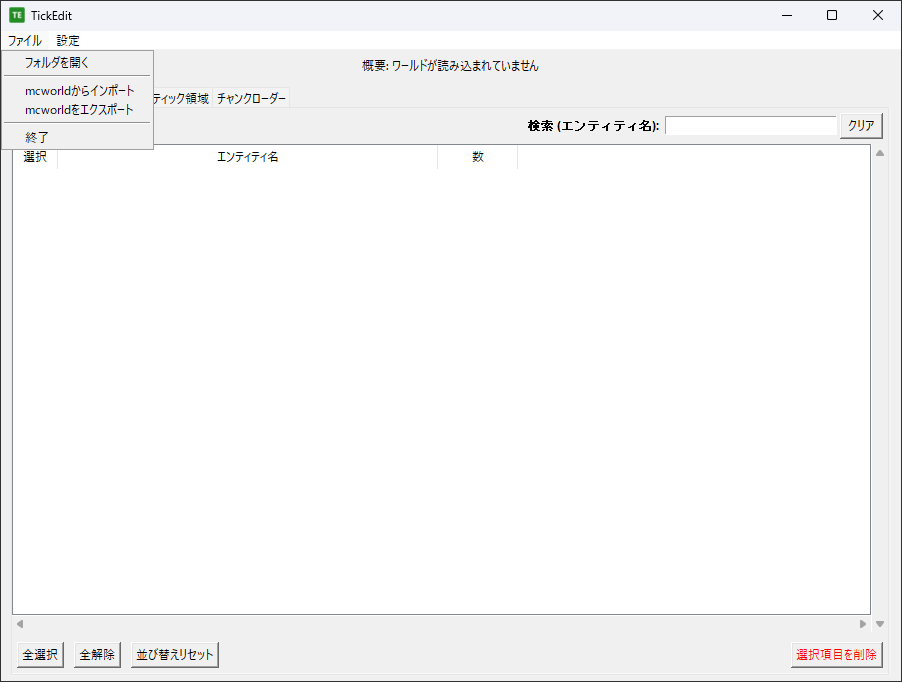Viewport: 902px width, 682px height.
Task: Sort by the 数 column header
Action: 477,157
